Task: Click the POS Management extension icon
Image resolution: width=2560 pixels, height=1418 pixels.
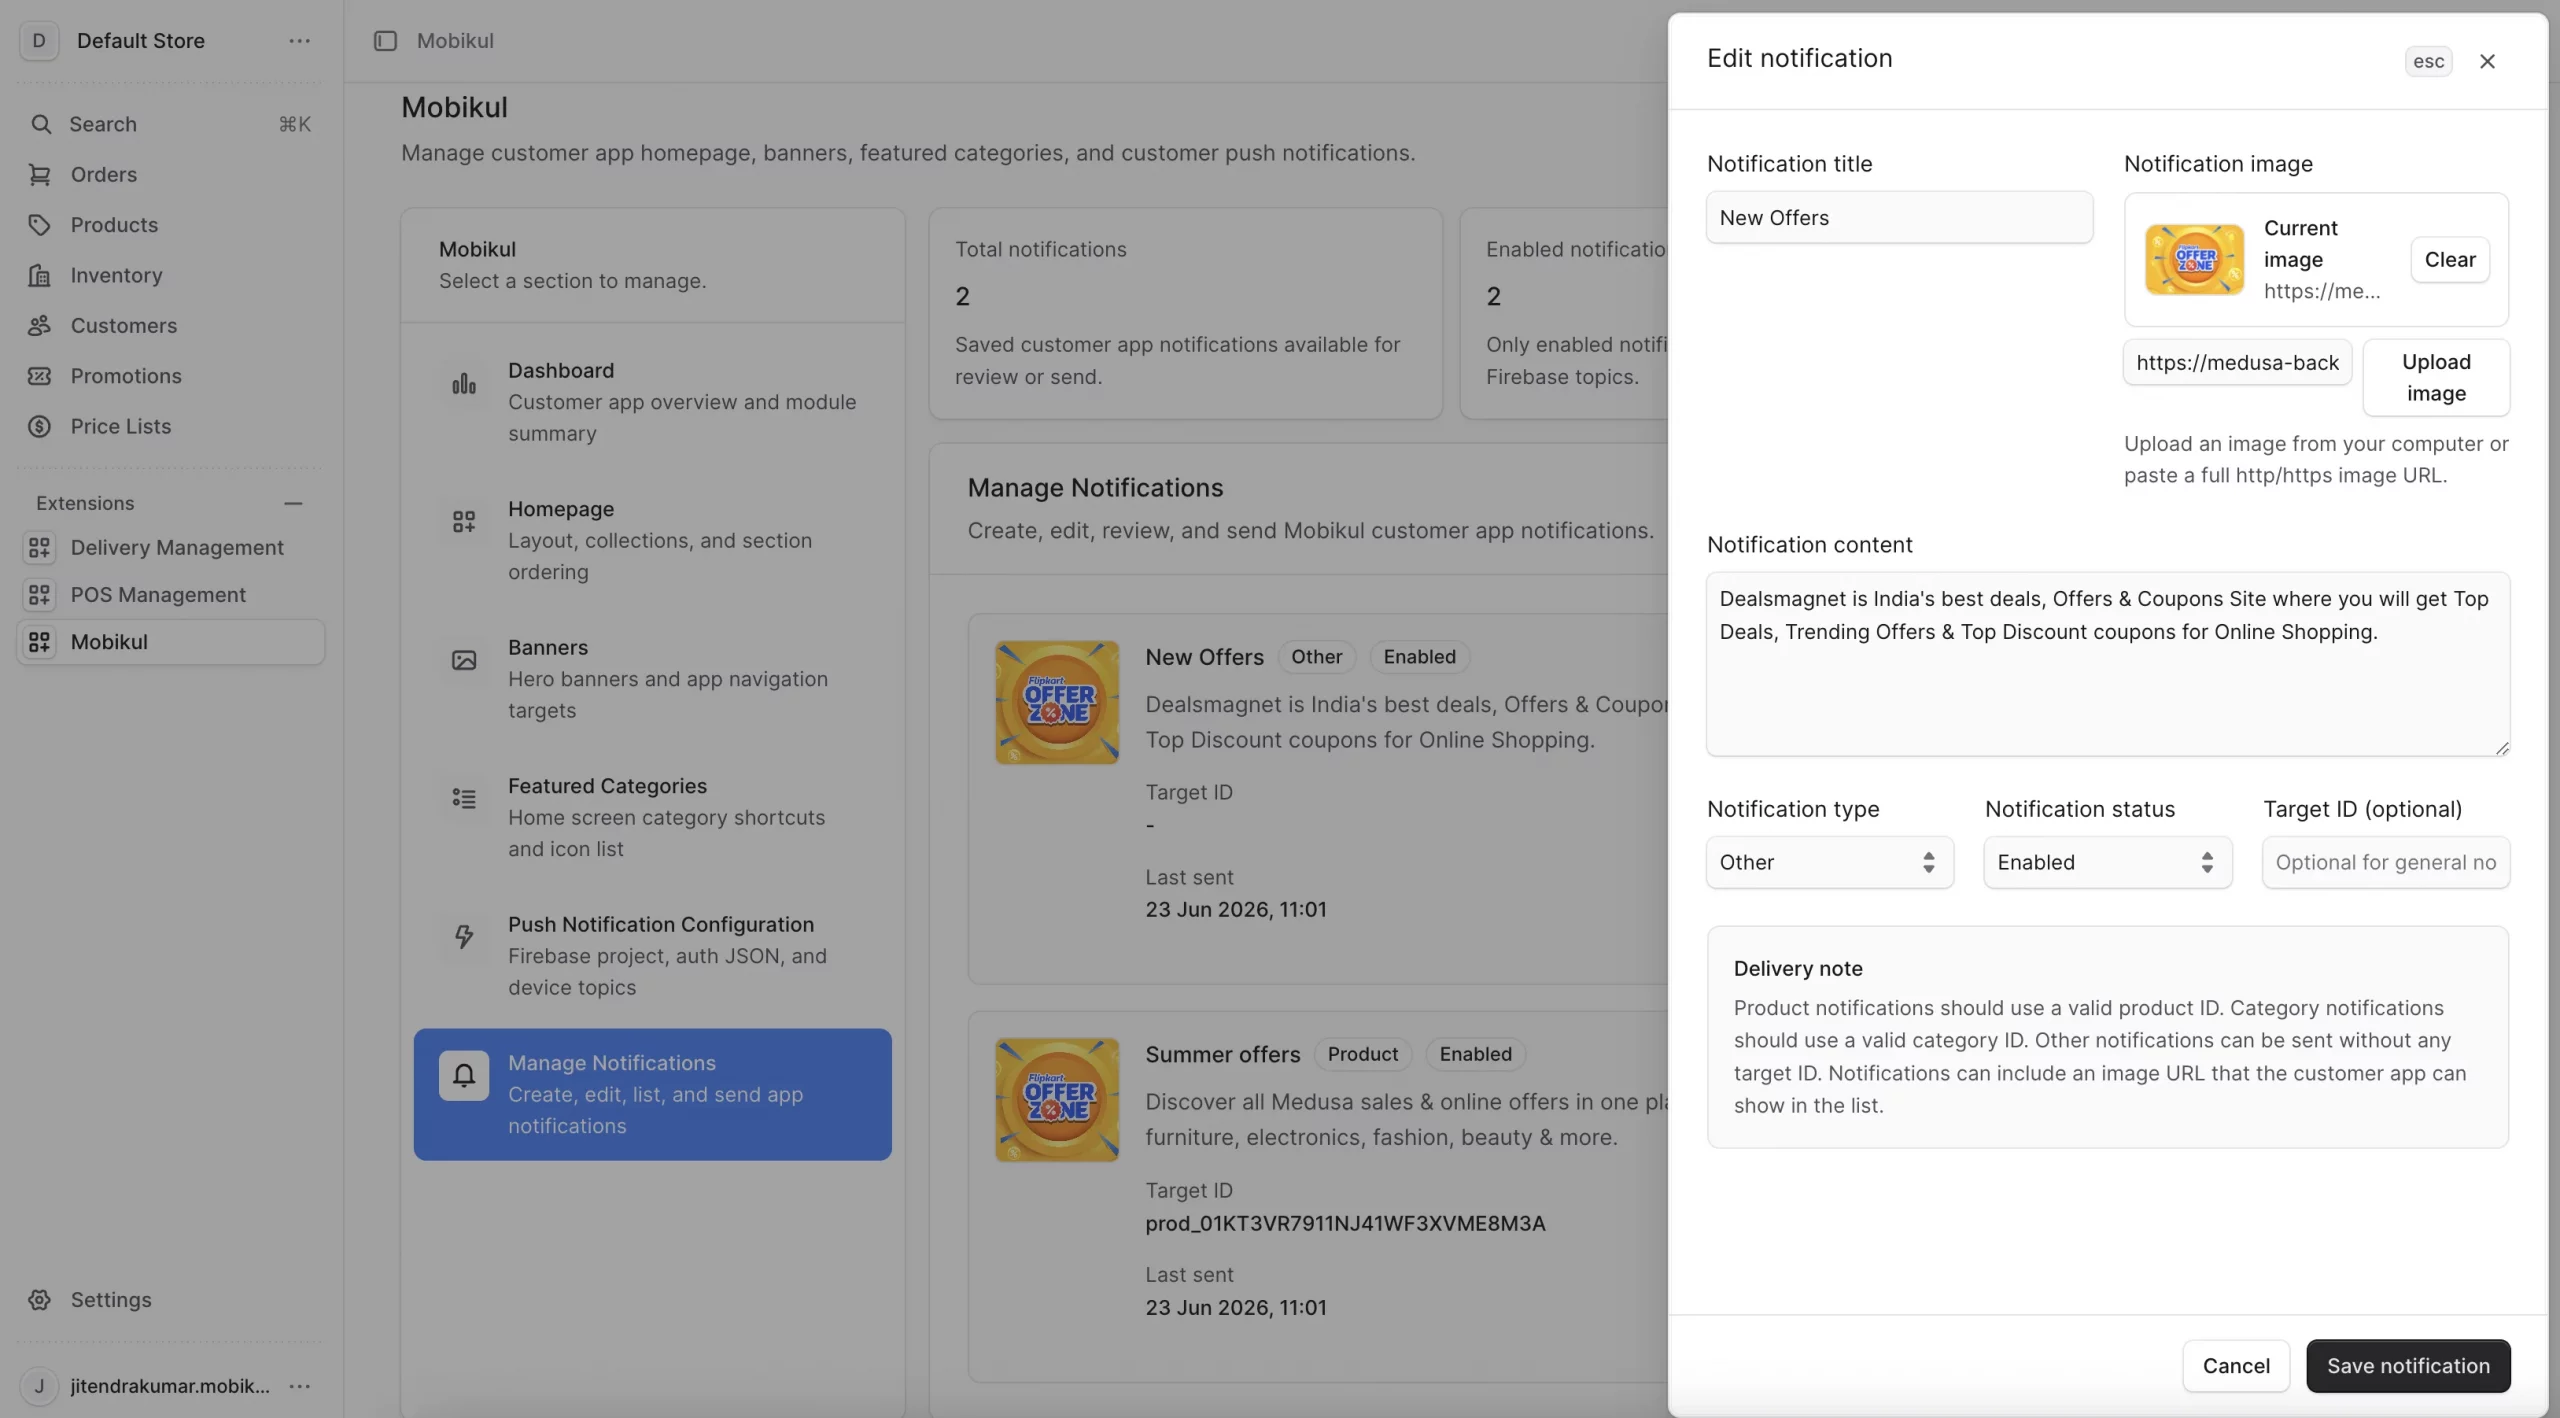Action: click(40, 594)
